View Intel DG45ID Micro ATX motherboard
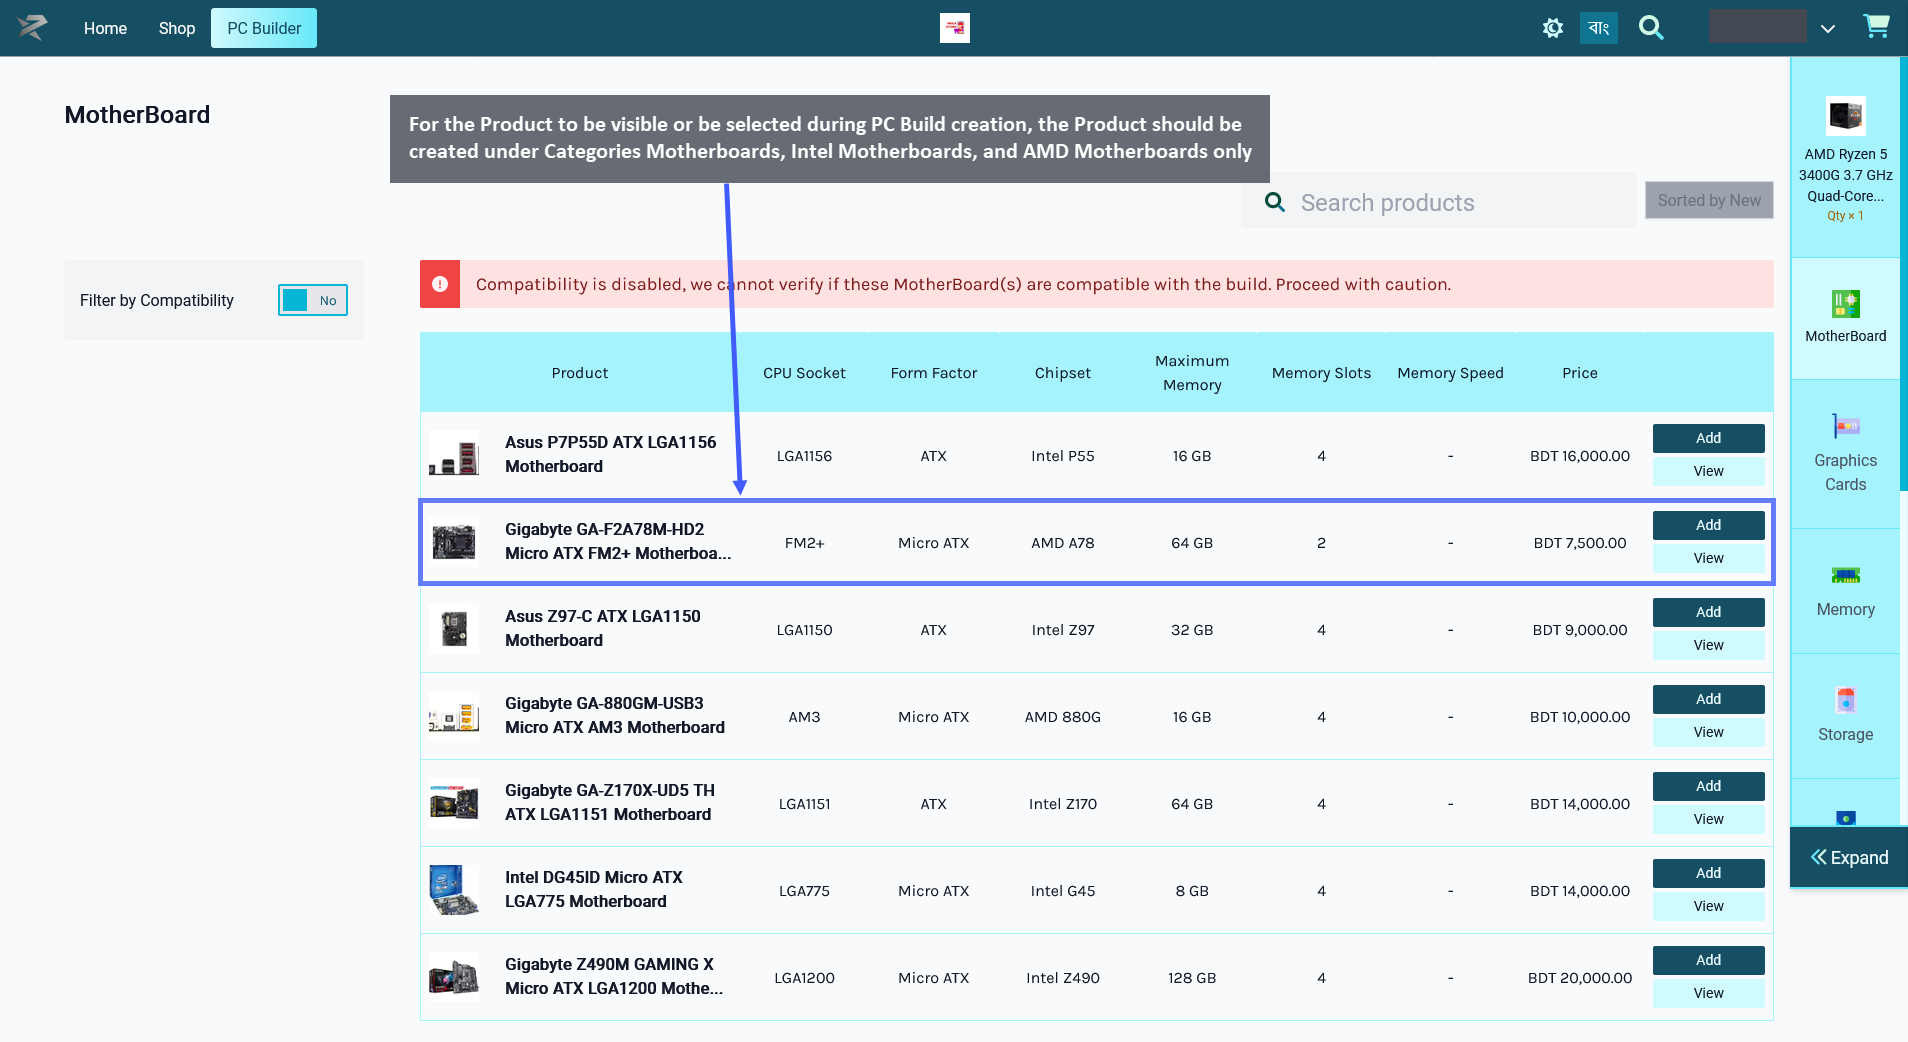The image size is (1908, 1042). [x=1708, y=906]
